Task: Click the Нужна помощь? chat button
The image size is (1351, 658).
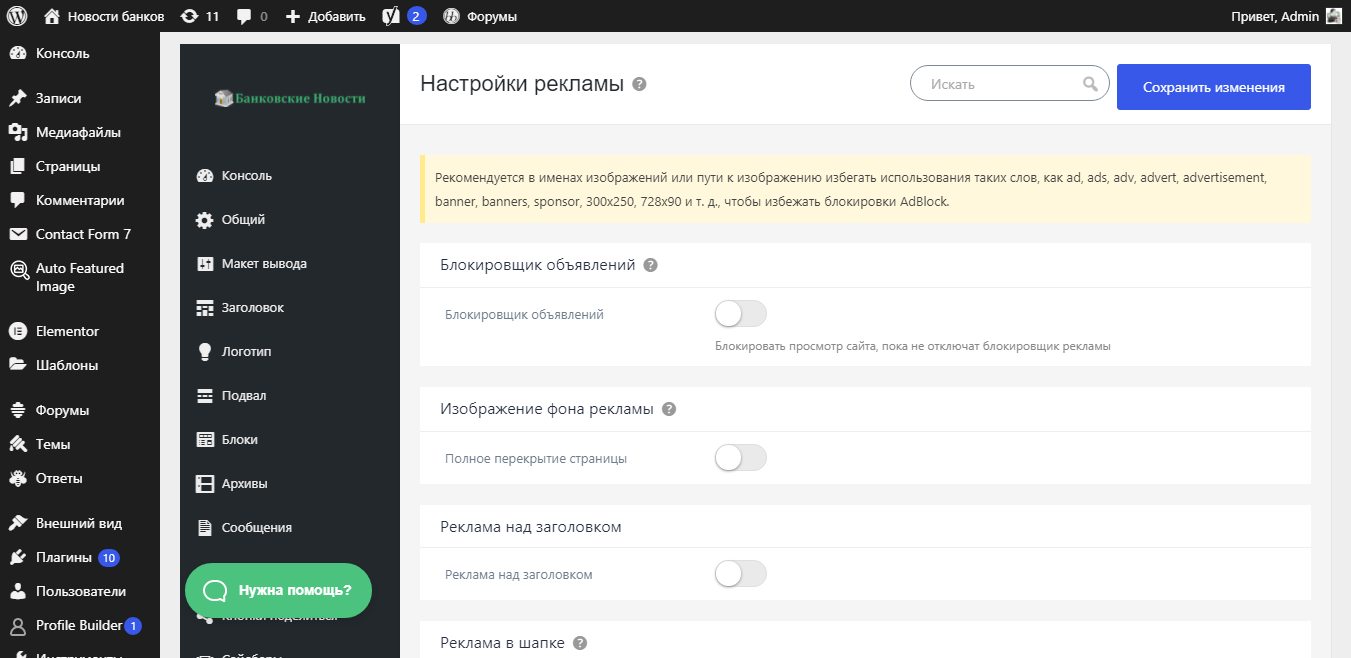Action: click(x=278, y=591)
